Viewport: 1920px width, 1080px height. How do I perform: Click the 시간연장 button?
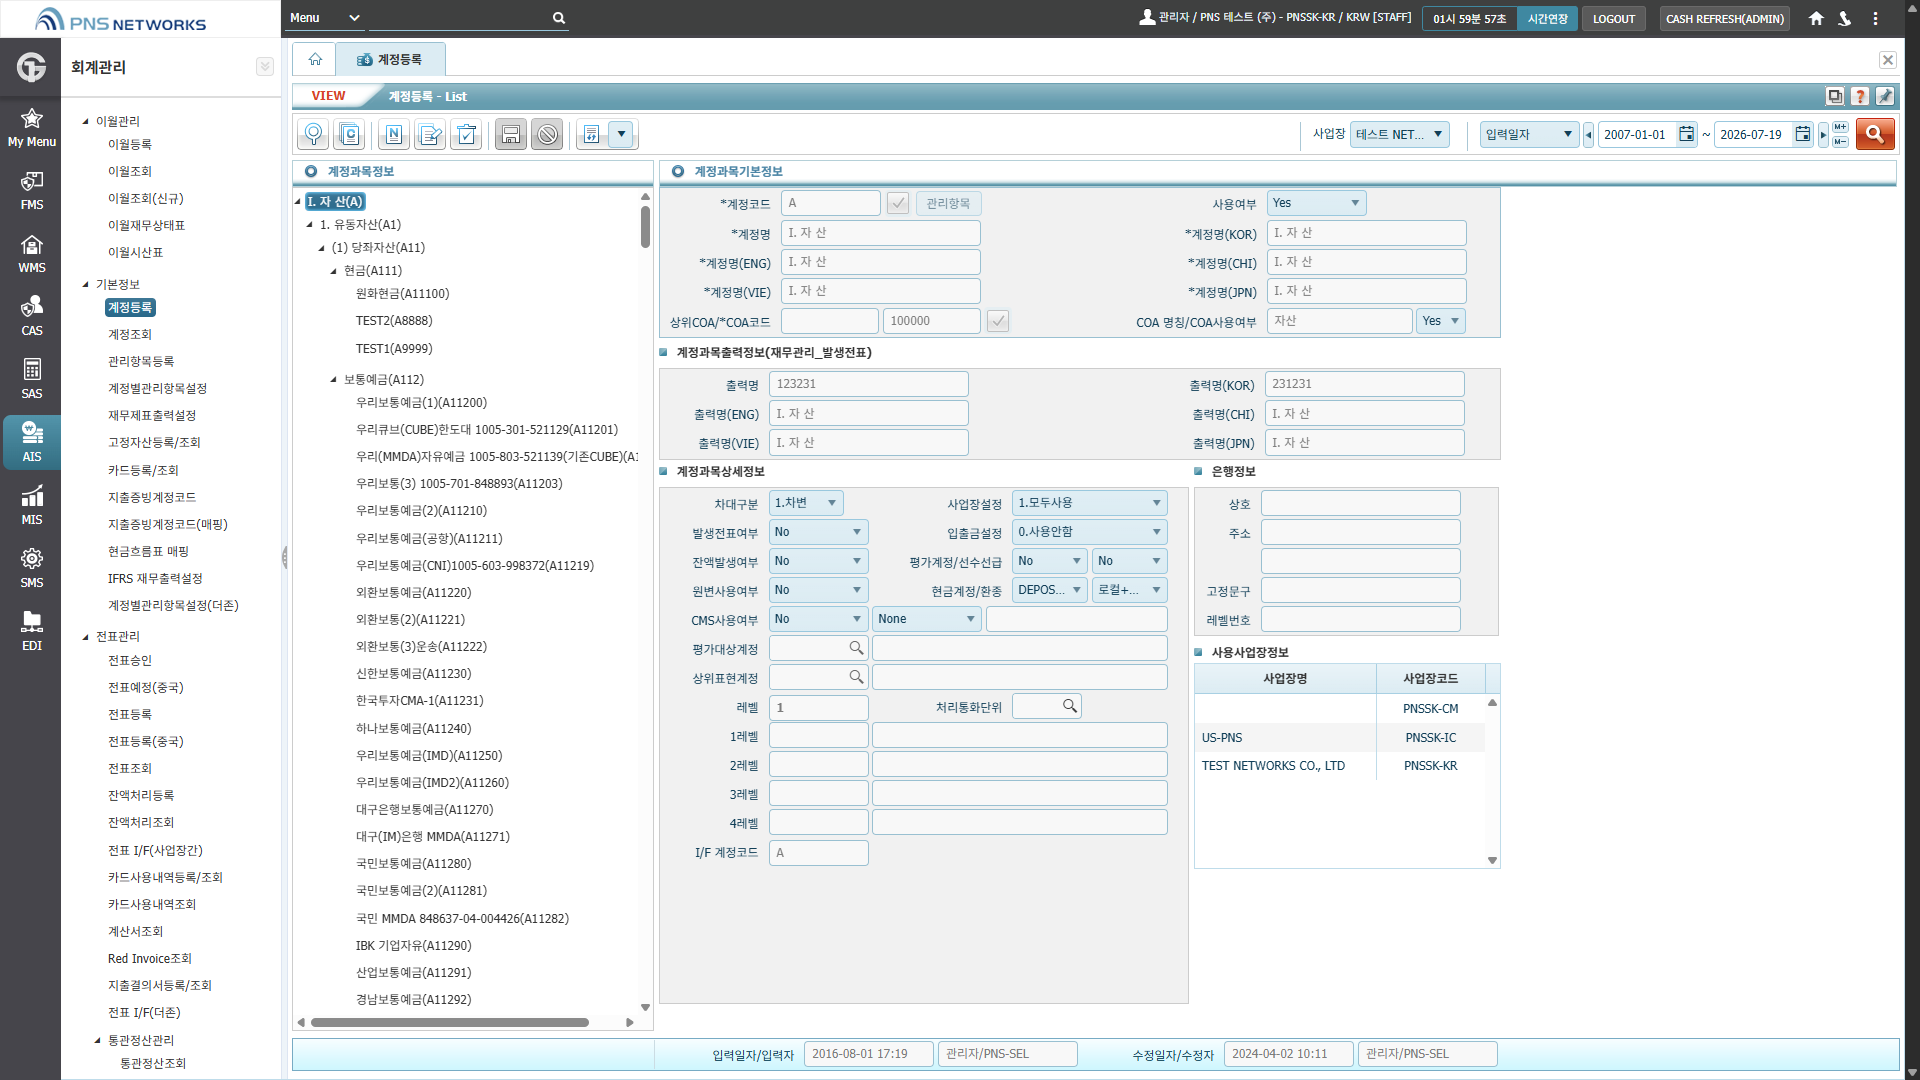pyautogui.click(x=1547, y=19)
